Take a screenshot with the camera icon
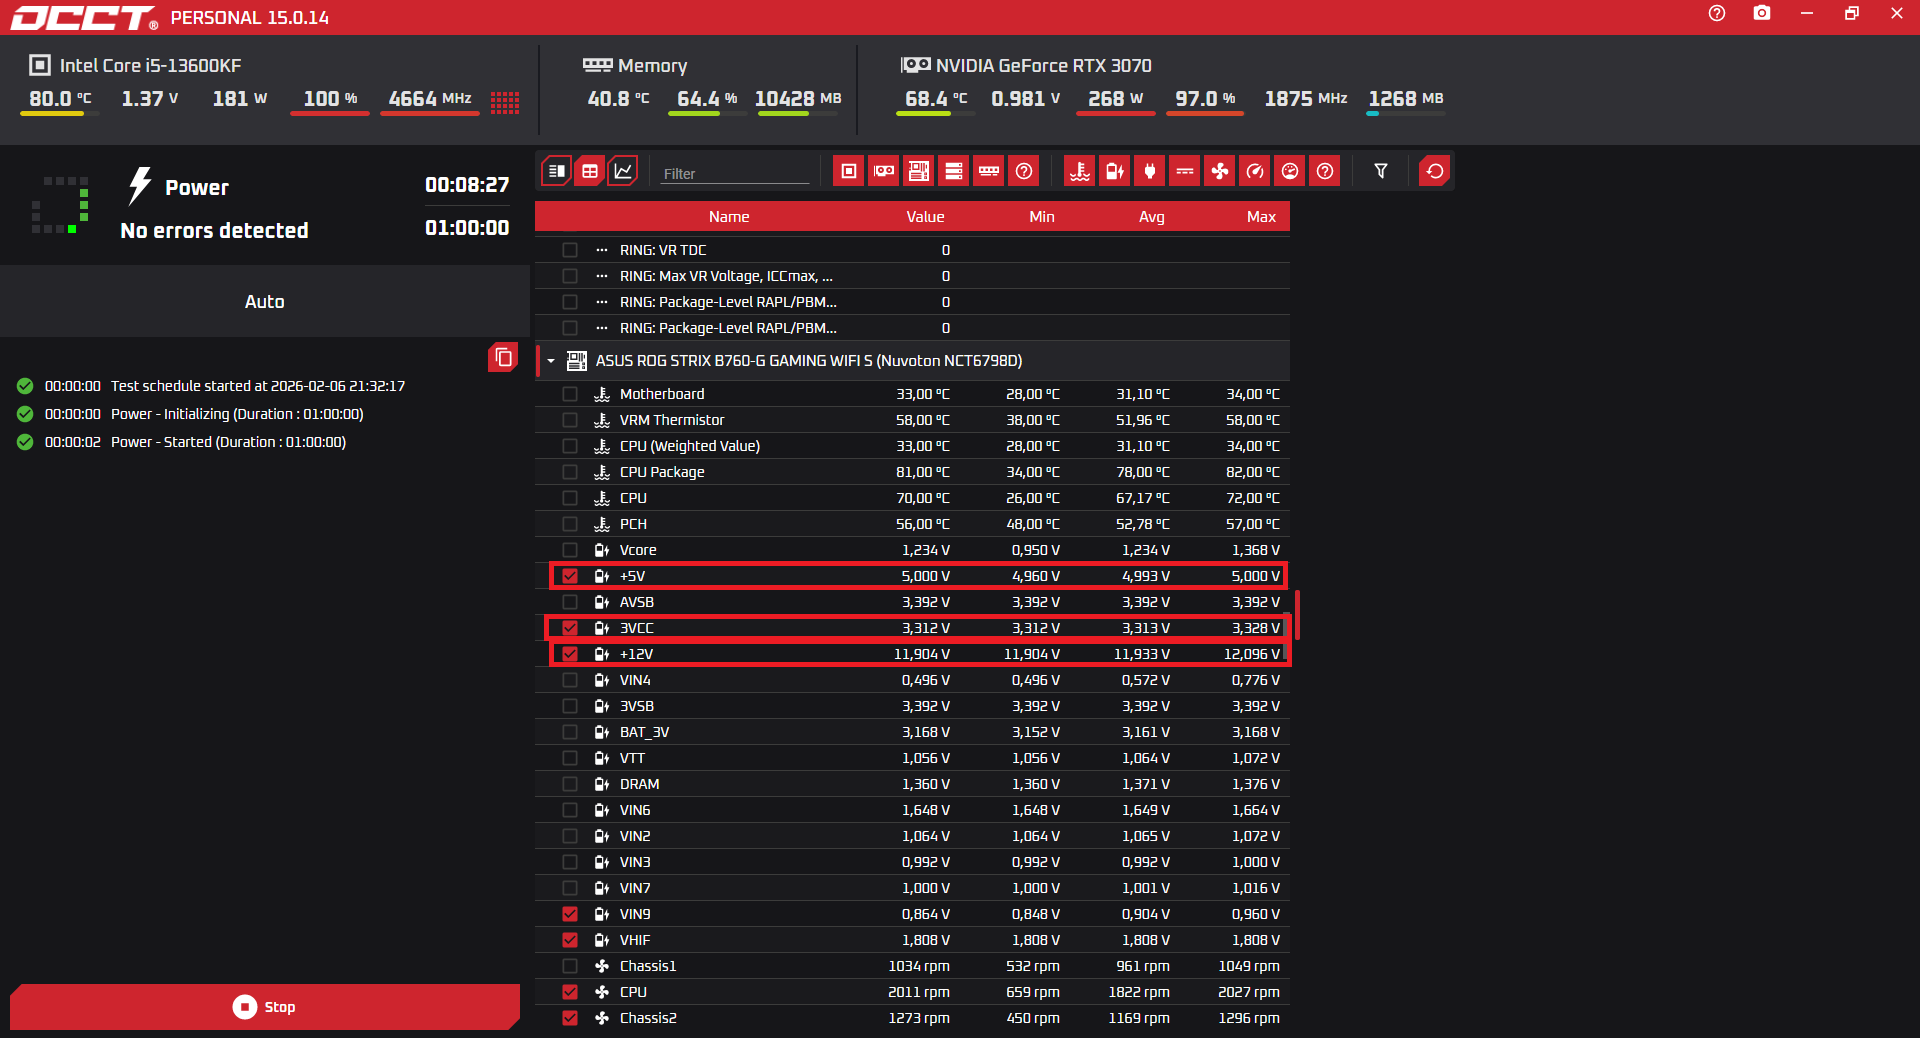This screenshot has width=1920, height=1038. pyautogui.click(x=1762, y=13)
